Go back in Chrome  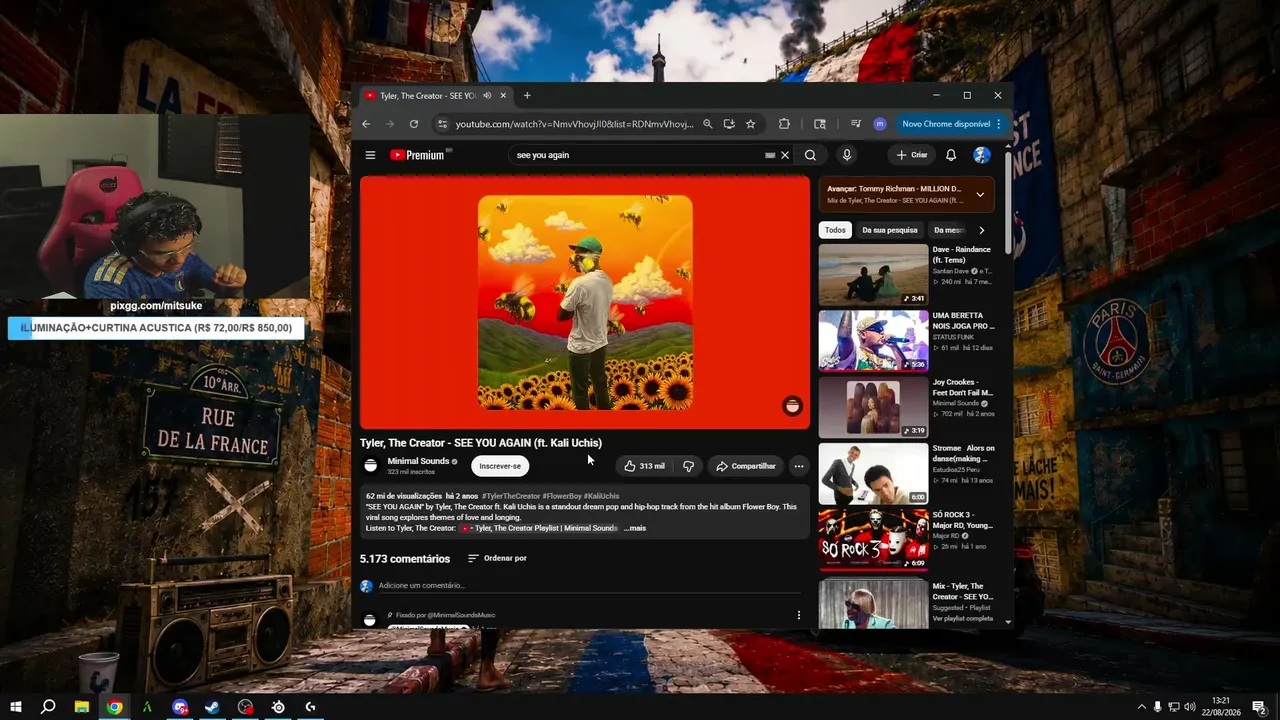pyautogui.click(x=366, y=124)
